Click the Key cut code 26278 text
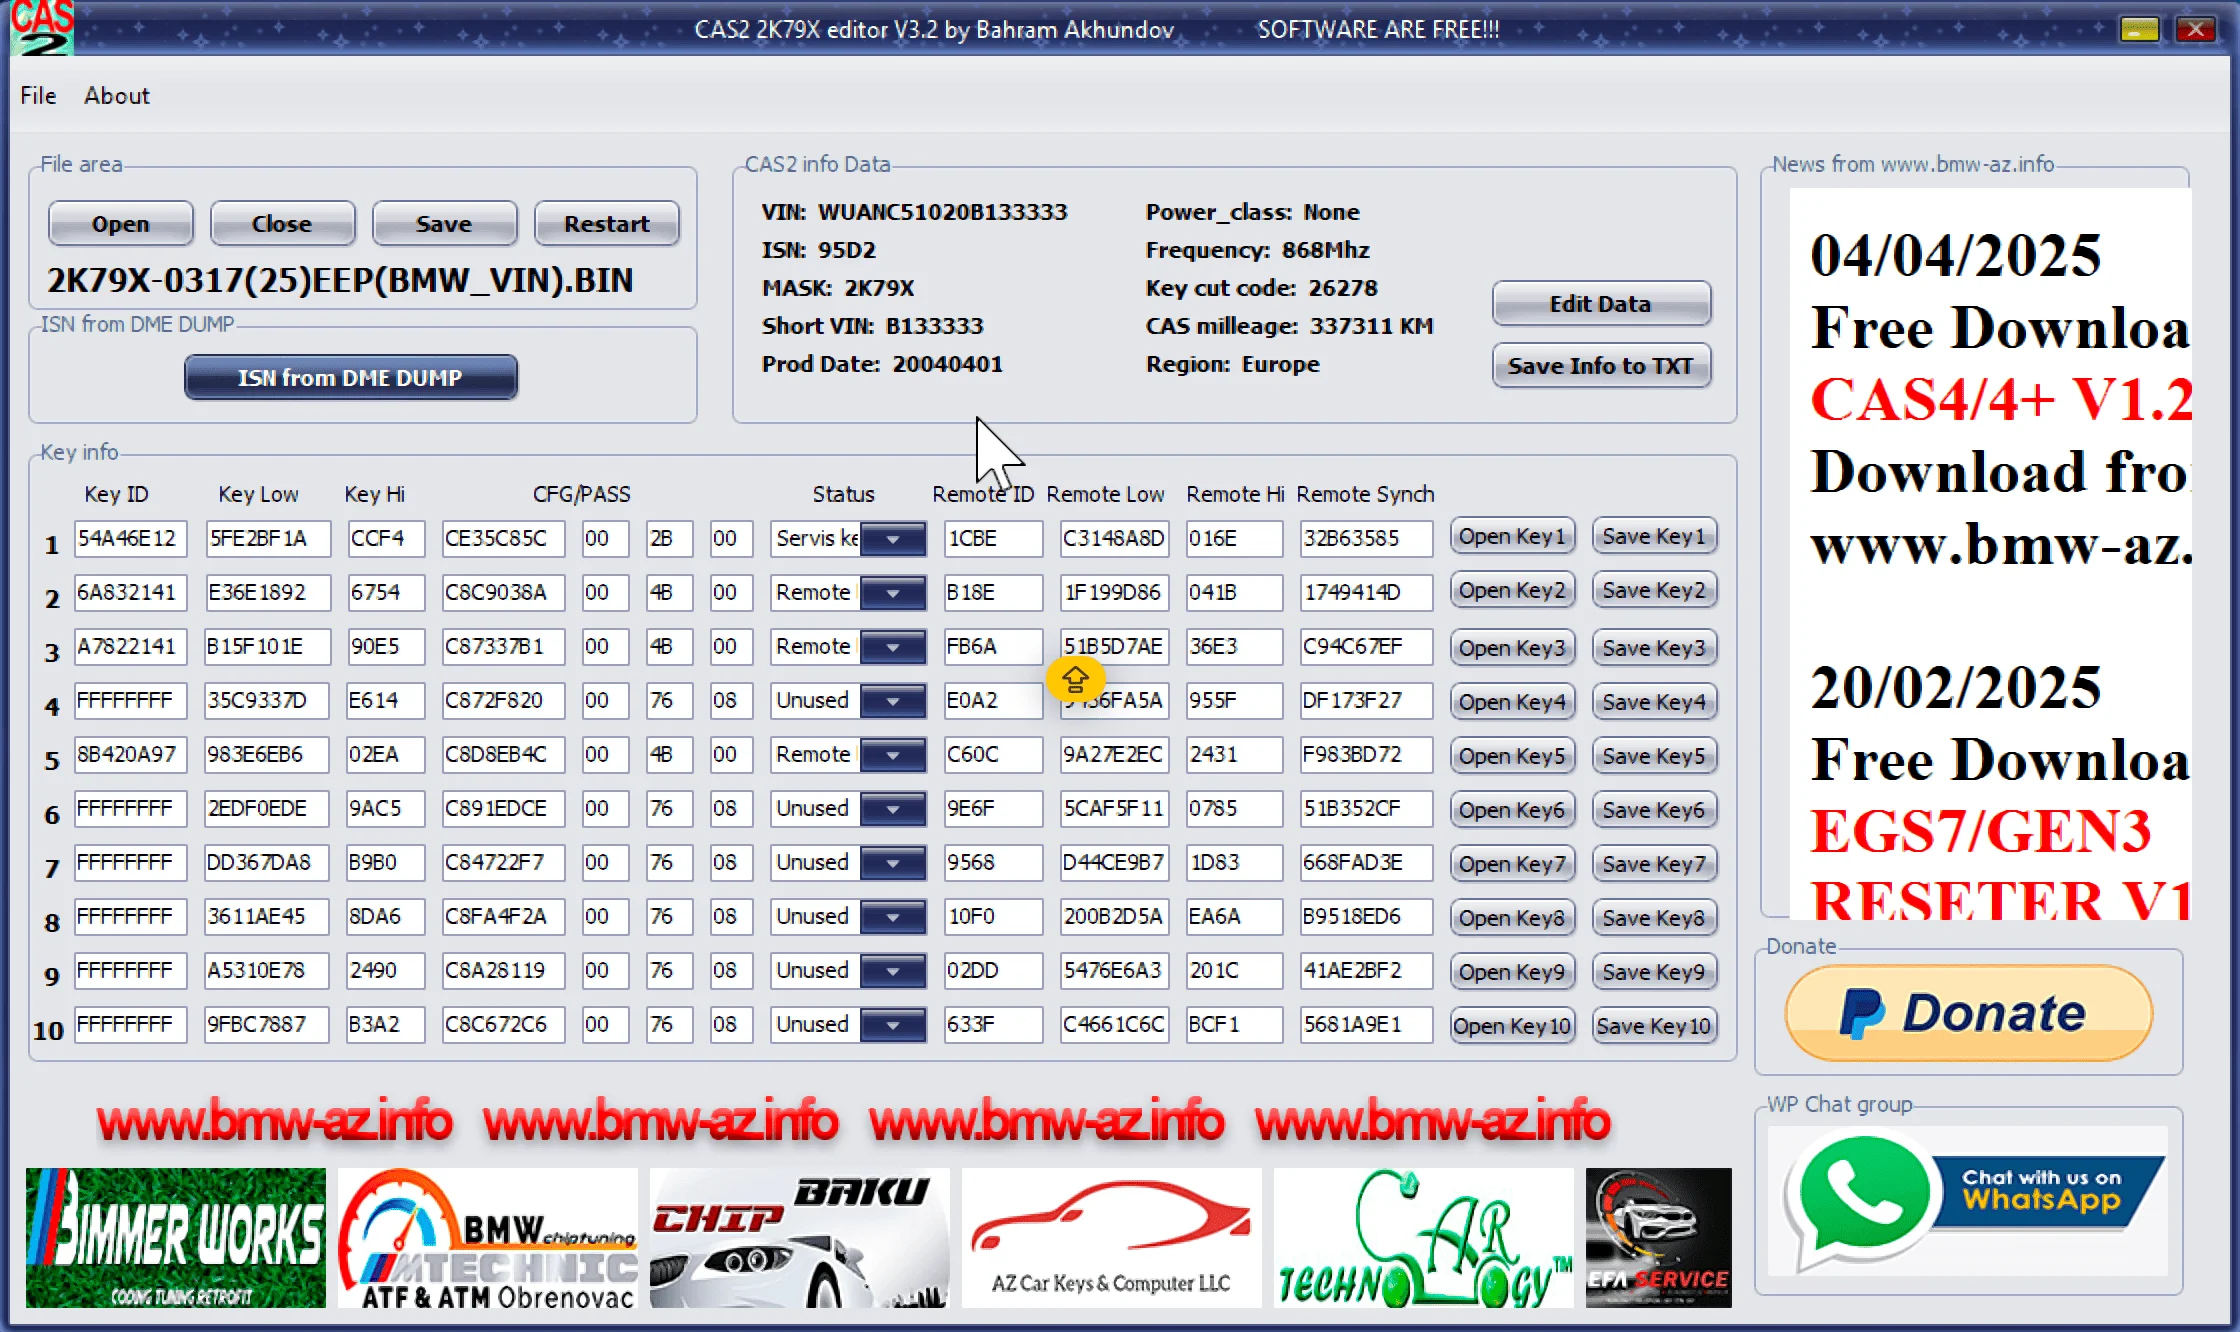Screen dimensions: 2240x1332 (1262, 288)
